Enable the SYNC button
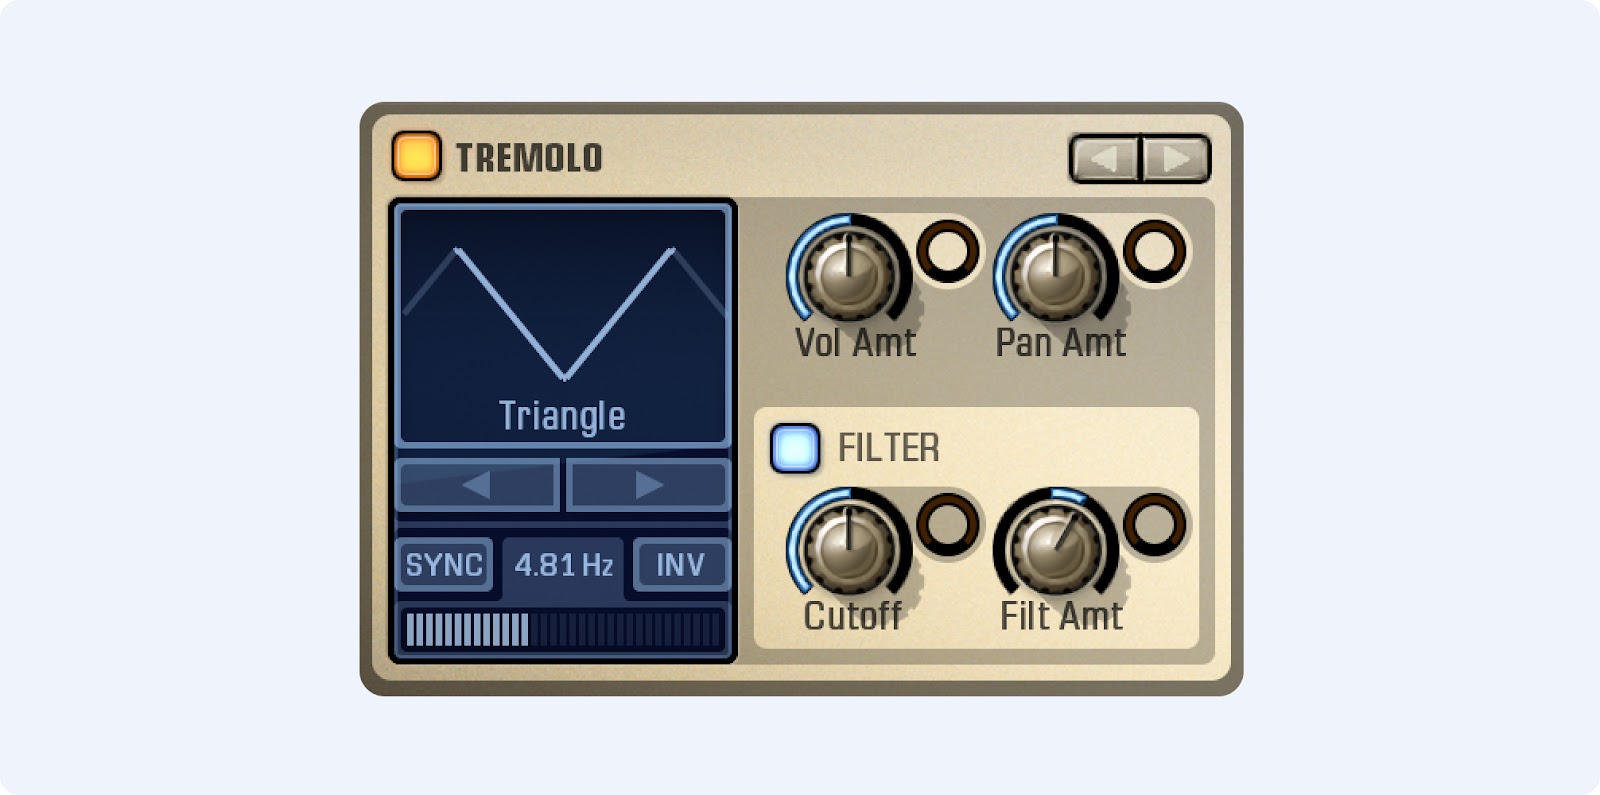1600x795 pixels. click(x=444, y=565)
